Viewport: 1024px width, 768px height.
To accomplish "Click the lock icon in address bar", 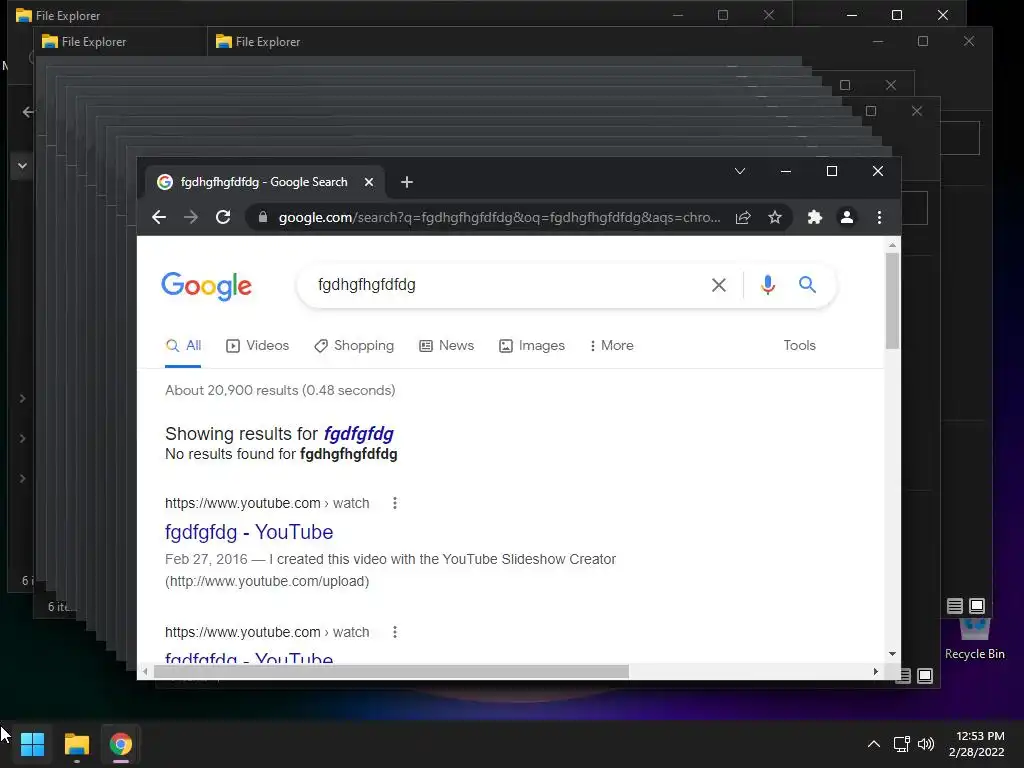I will point(263,217).
